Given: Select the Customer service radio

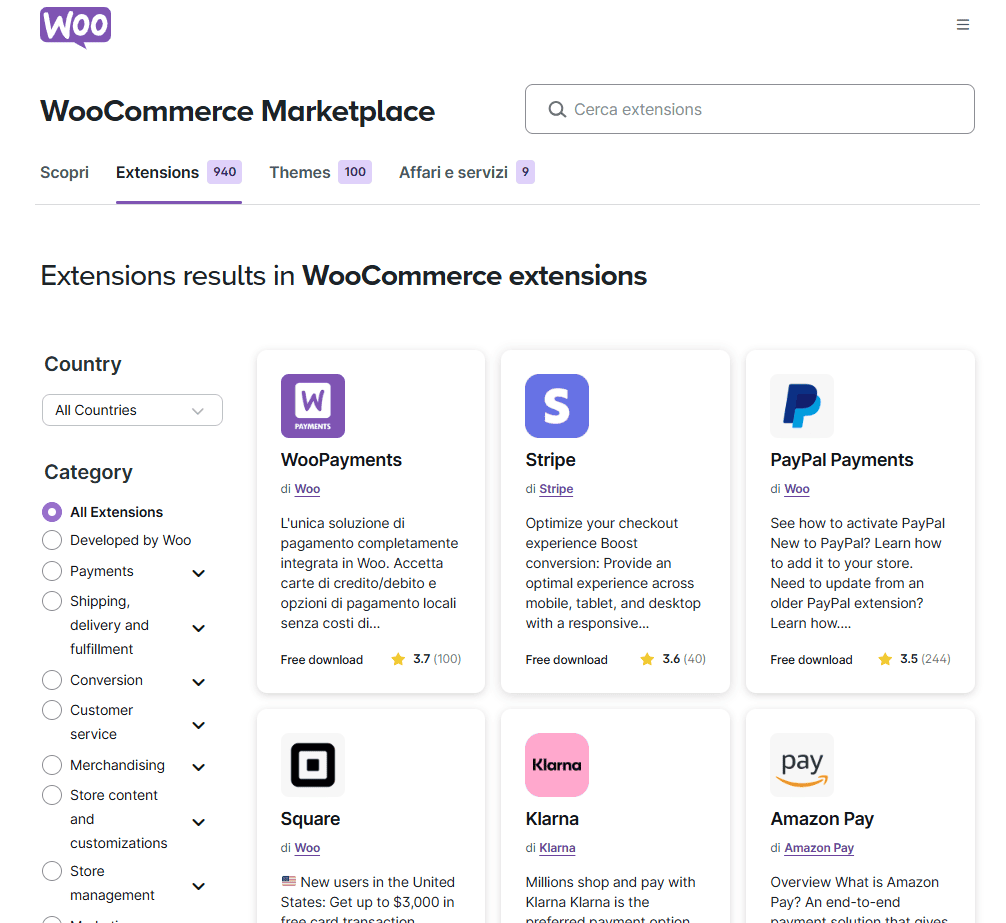Looking at the screenshot, I should [52, 710].
